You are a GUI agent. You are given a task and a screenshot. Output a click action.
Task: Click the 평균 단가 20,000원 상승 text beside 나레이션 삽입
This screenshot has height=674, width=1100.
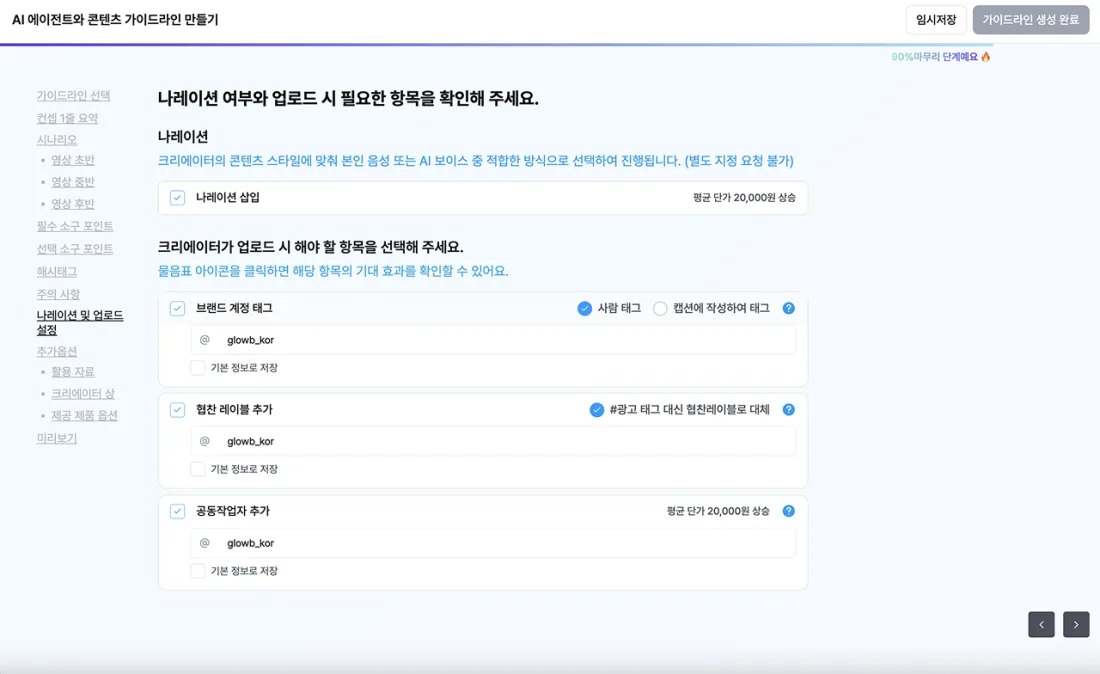[744, 198]
